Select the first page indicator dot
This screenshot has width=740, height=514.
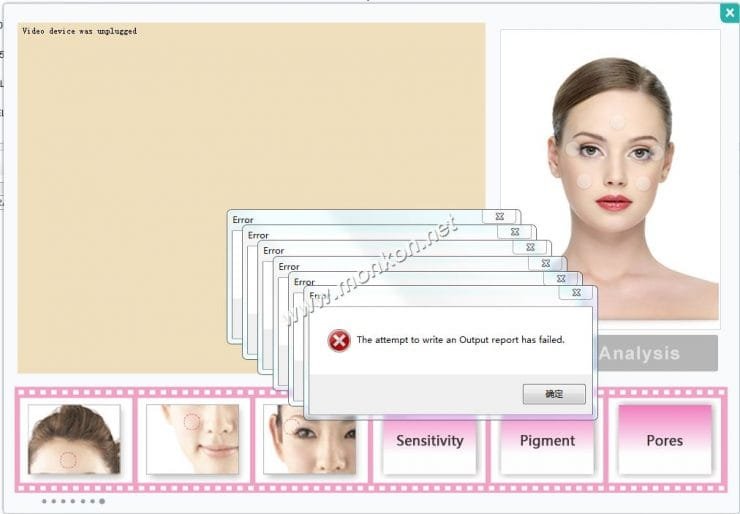pyautogui.click(x=44, y=501)
